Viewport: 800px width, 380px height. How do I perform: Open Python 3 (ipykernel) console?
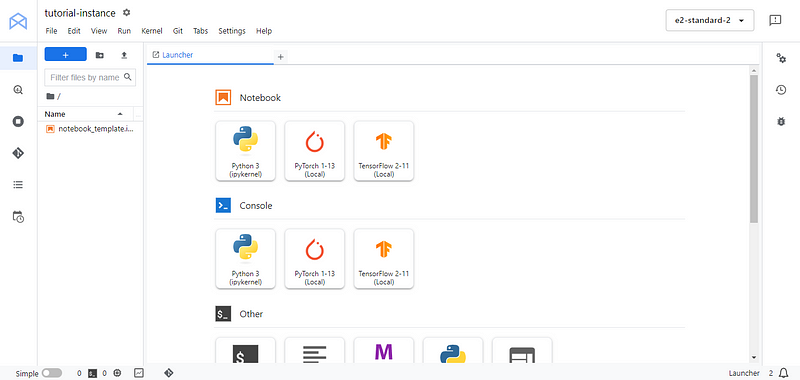coord(246,259)
